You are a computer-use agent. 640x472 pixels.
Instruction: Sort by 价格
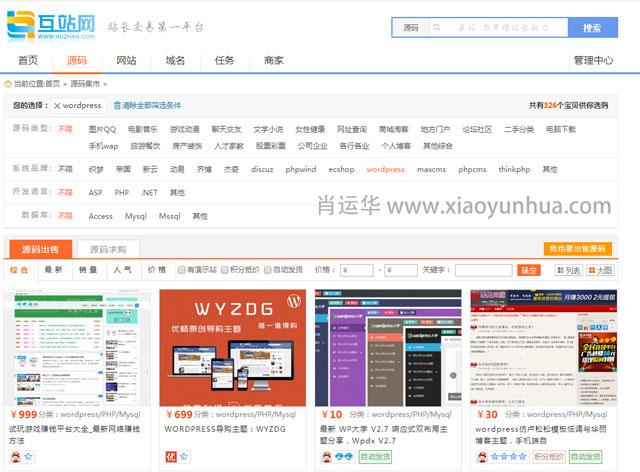157,270
